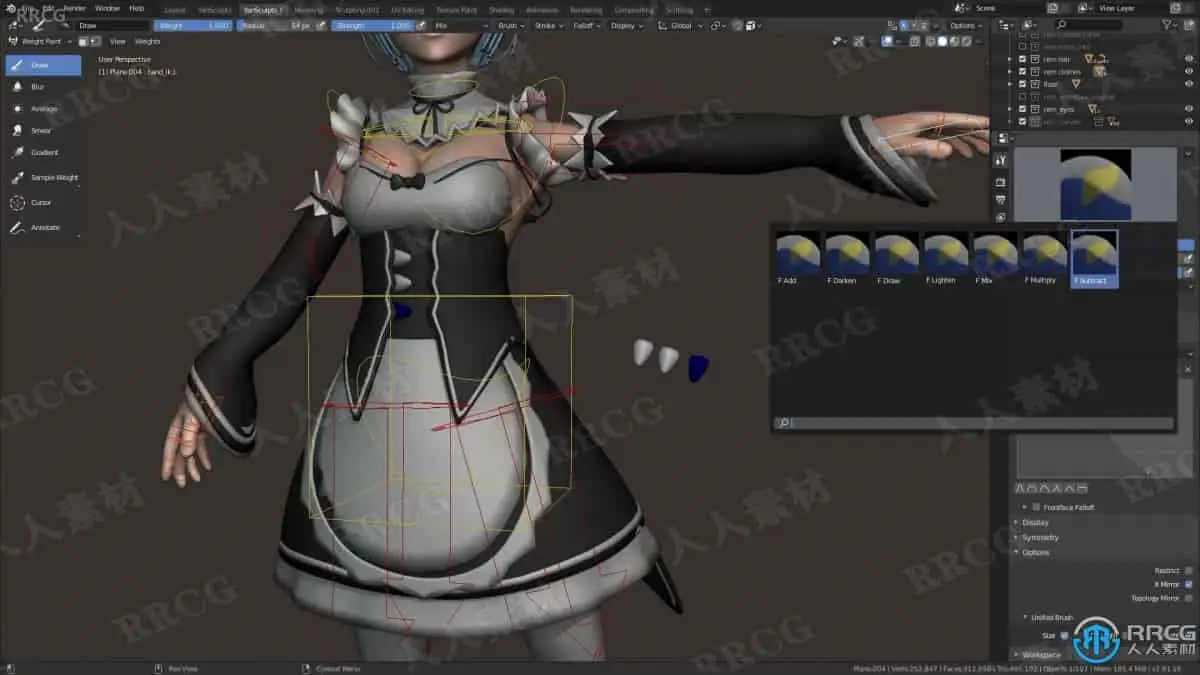The image size is (1200, 675).
Task: Click the brush popup search field
Action: (x=974, y=423)
